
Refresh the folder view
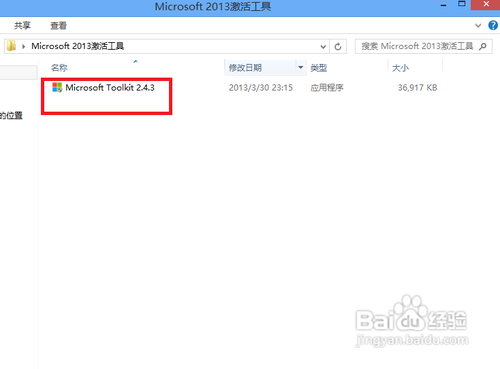[x=338, y=47]
